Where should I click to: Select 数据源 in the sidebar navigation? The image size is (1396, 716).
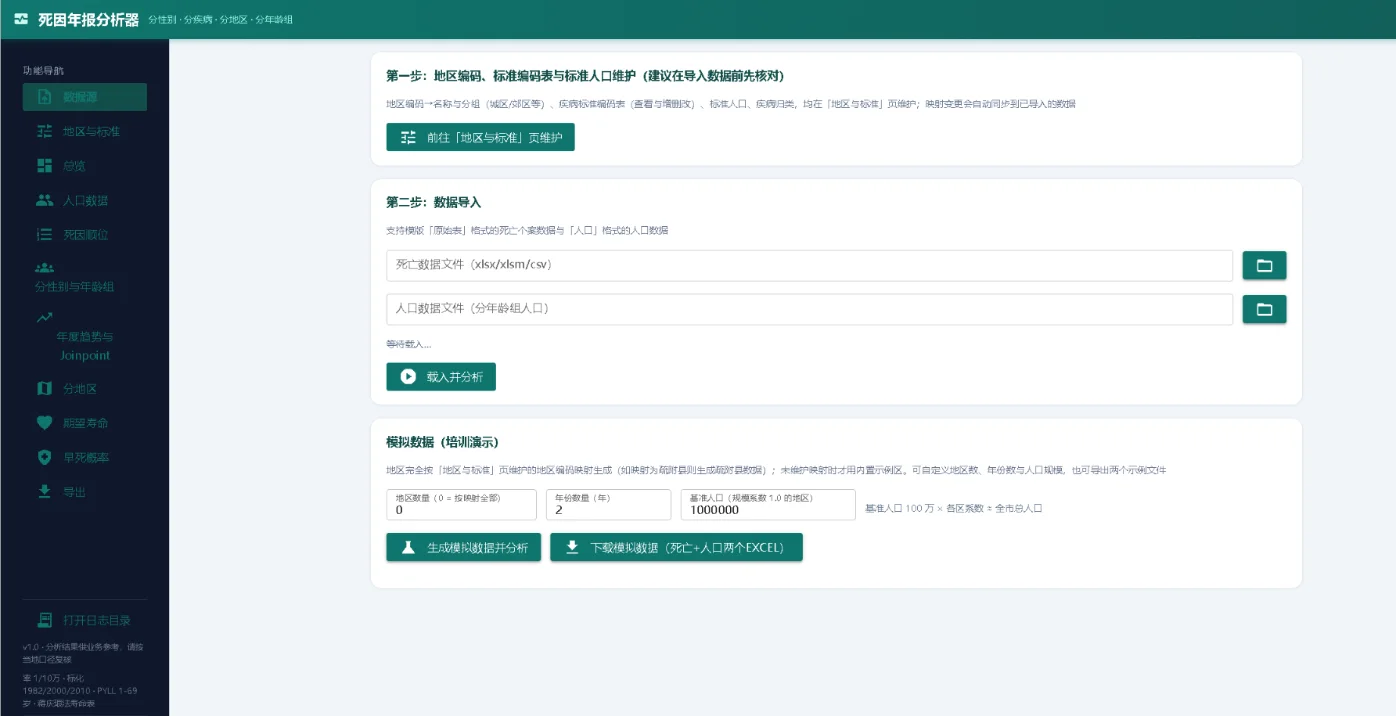tap(85, 97)
